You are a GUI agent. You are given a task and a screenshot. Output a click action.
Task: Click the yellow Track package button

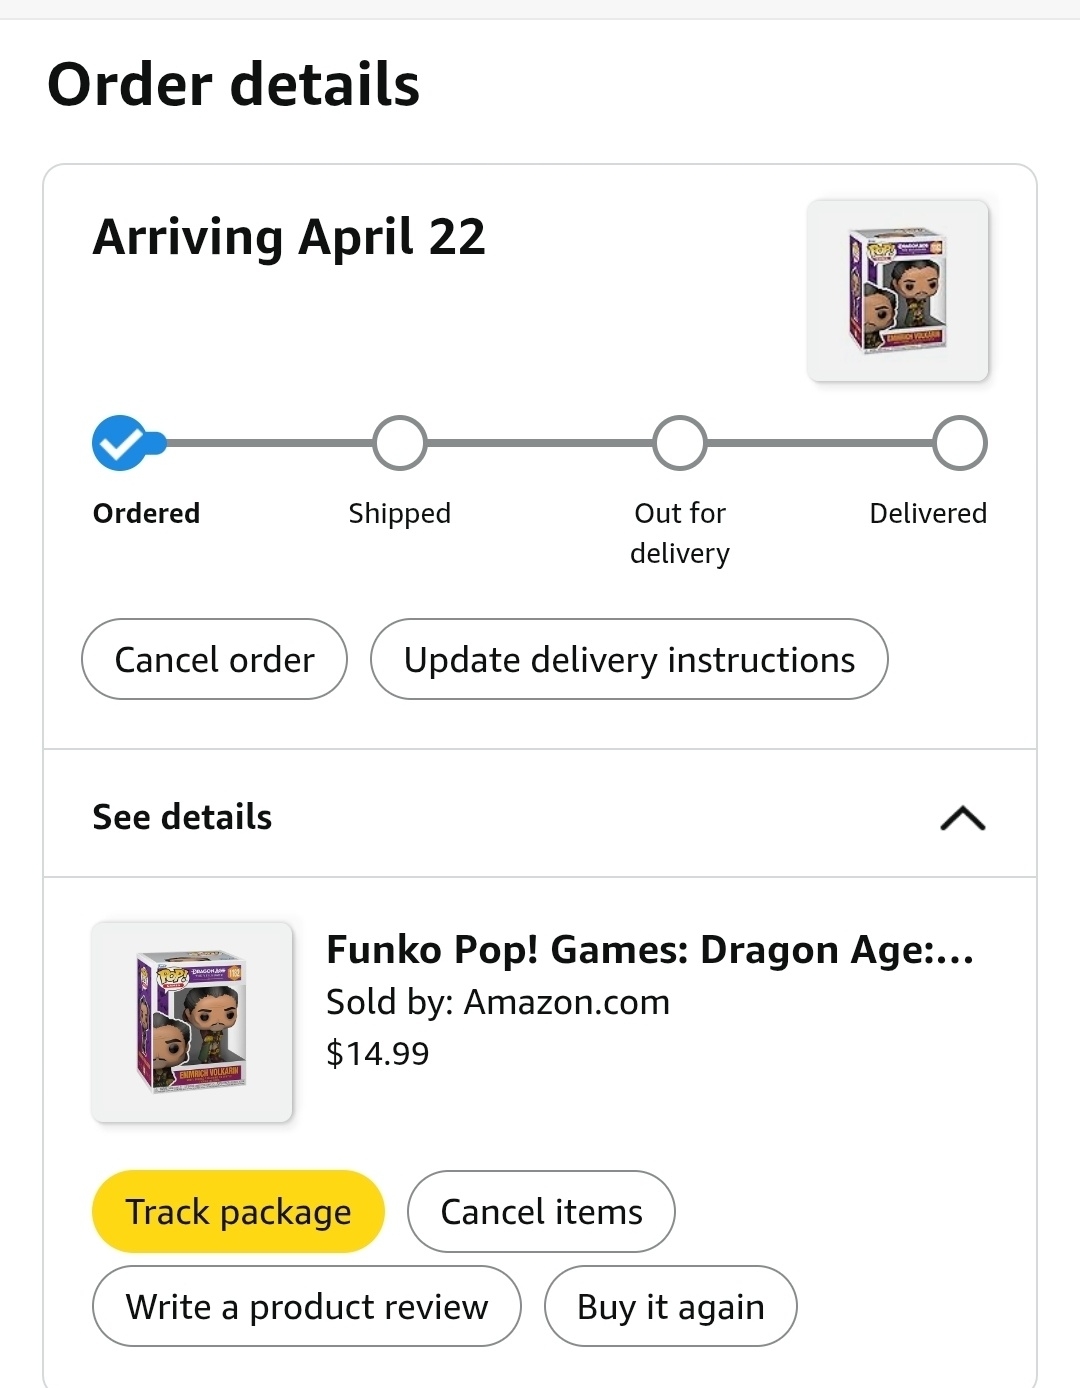pos(238,1212)
